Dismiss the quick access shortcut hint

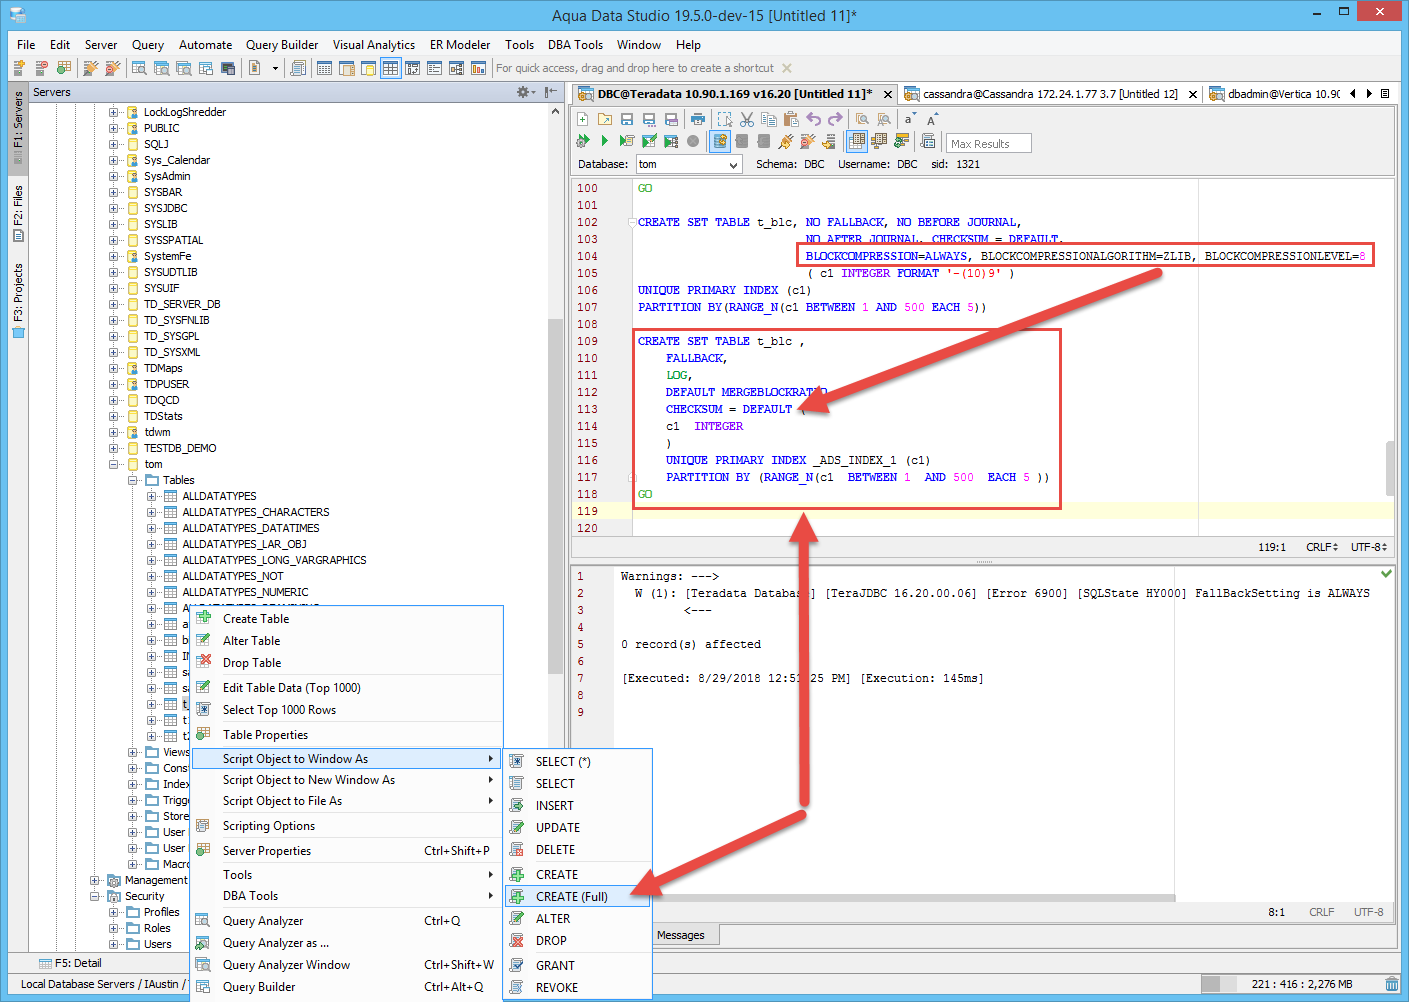(x=787, y=68)
